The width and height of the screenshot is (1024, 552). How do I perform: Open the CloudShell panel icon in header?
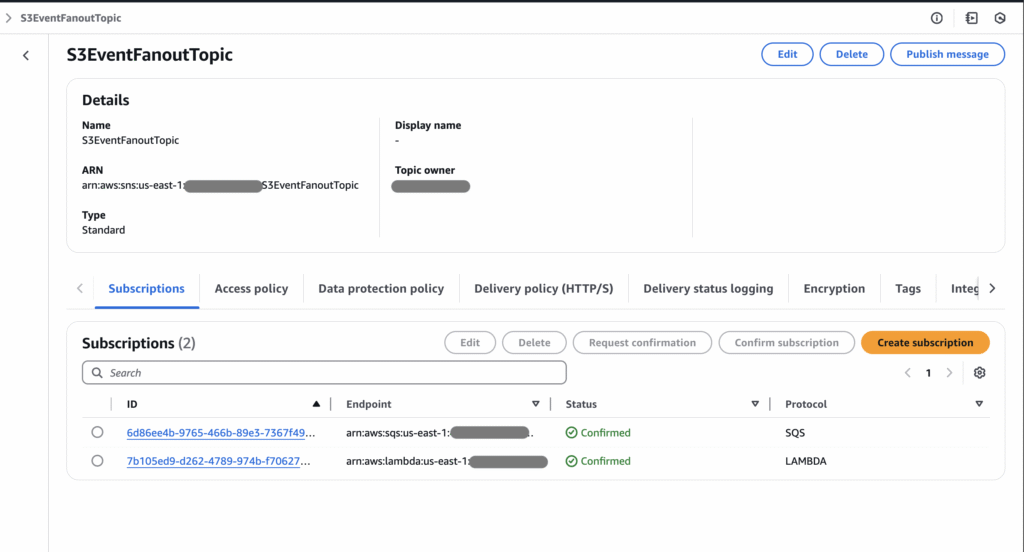pyautogui.click(x=972, y=18)
